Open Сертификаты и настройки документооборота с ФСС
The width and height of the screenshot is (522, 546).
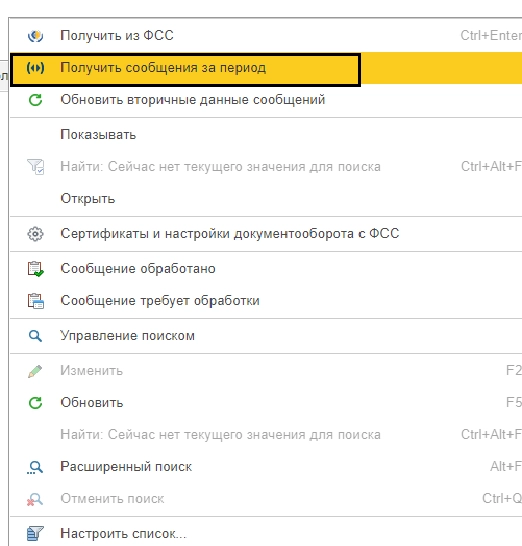pos(266,234)
